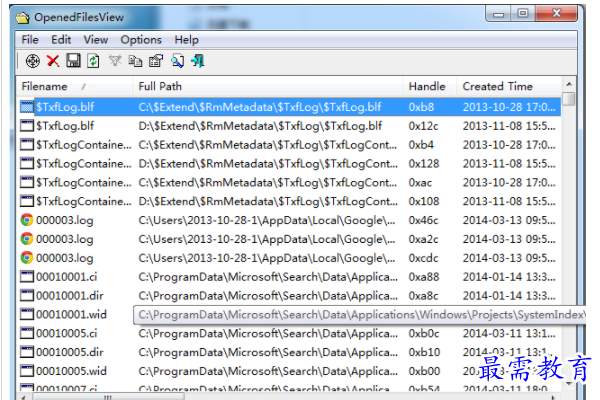Viewport: 600px width, 400px height.
Task: Click handle value 0xb8
Action: click(x=421, y=107)
